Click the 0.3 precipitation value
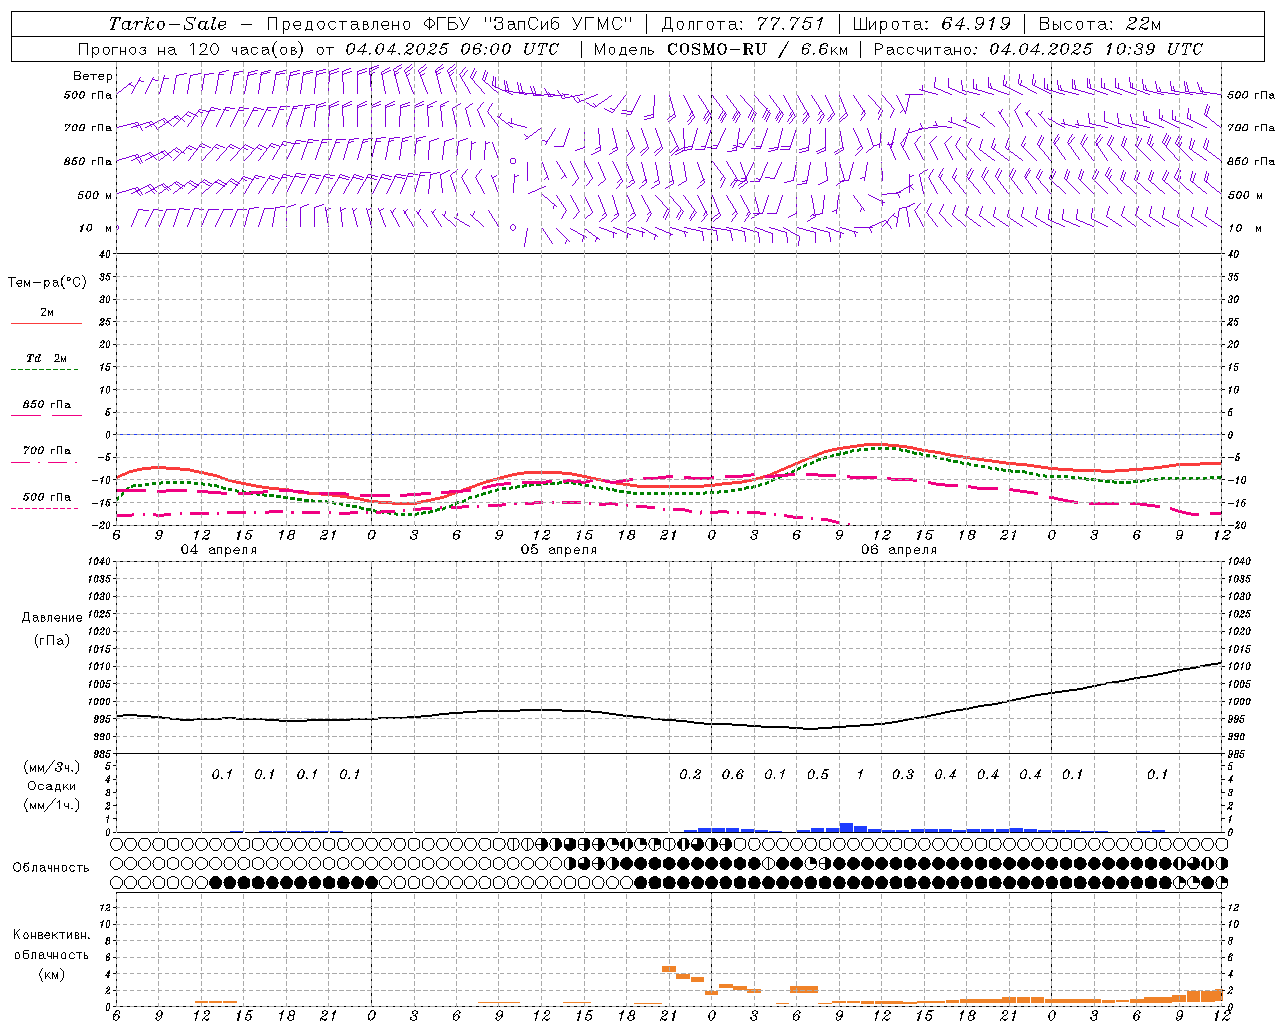The height and width of the screenshot is (1024, 1280). [x=903, y=775]
